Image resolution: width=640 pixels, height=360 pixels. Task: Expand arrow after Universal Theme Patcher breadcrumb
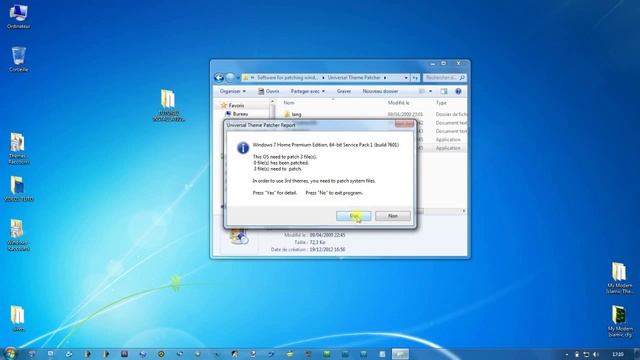coord(385,78)
